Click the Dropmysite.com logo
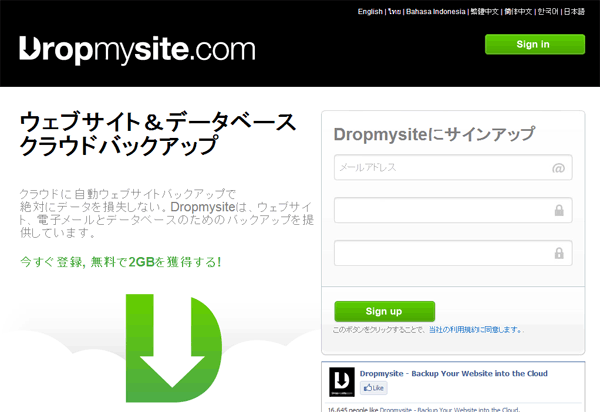The width and height of the screenshot is (600, 412). tap(137, 50)
